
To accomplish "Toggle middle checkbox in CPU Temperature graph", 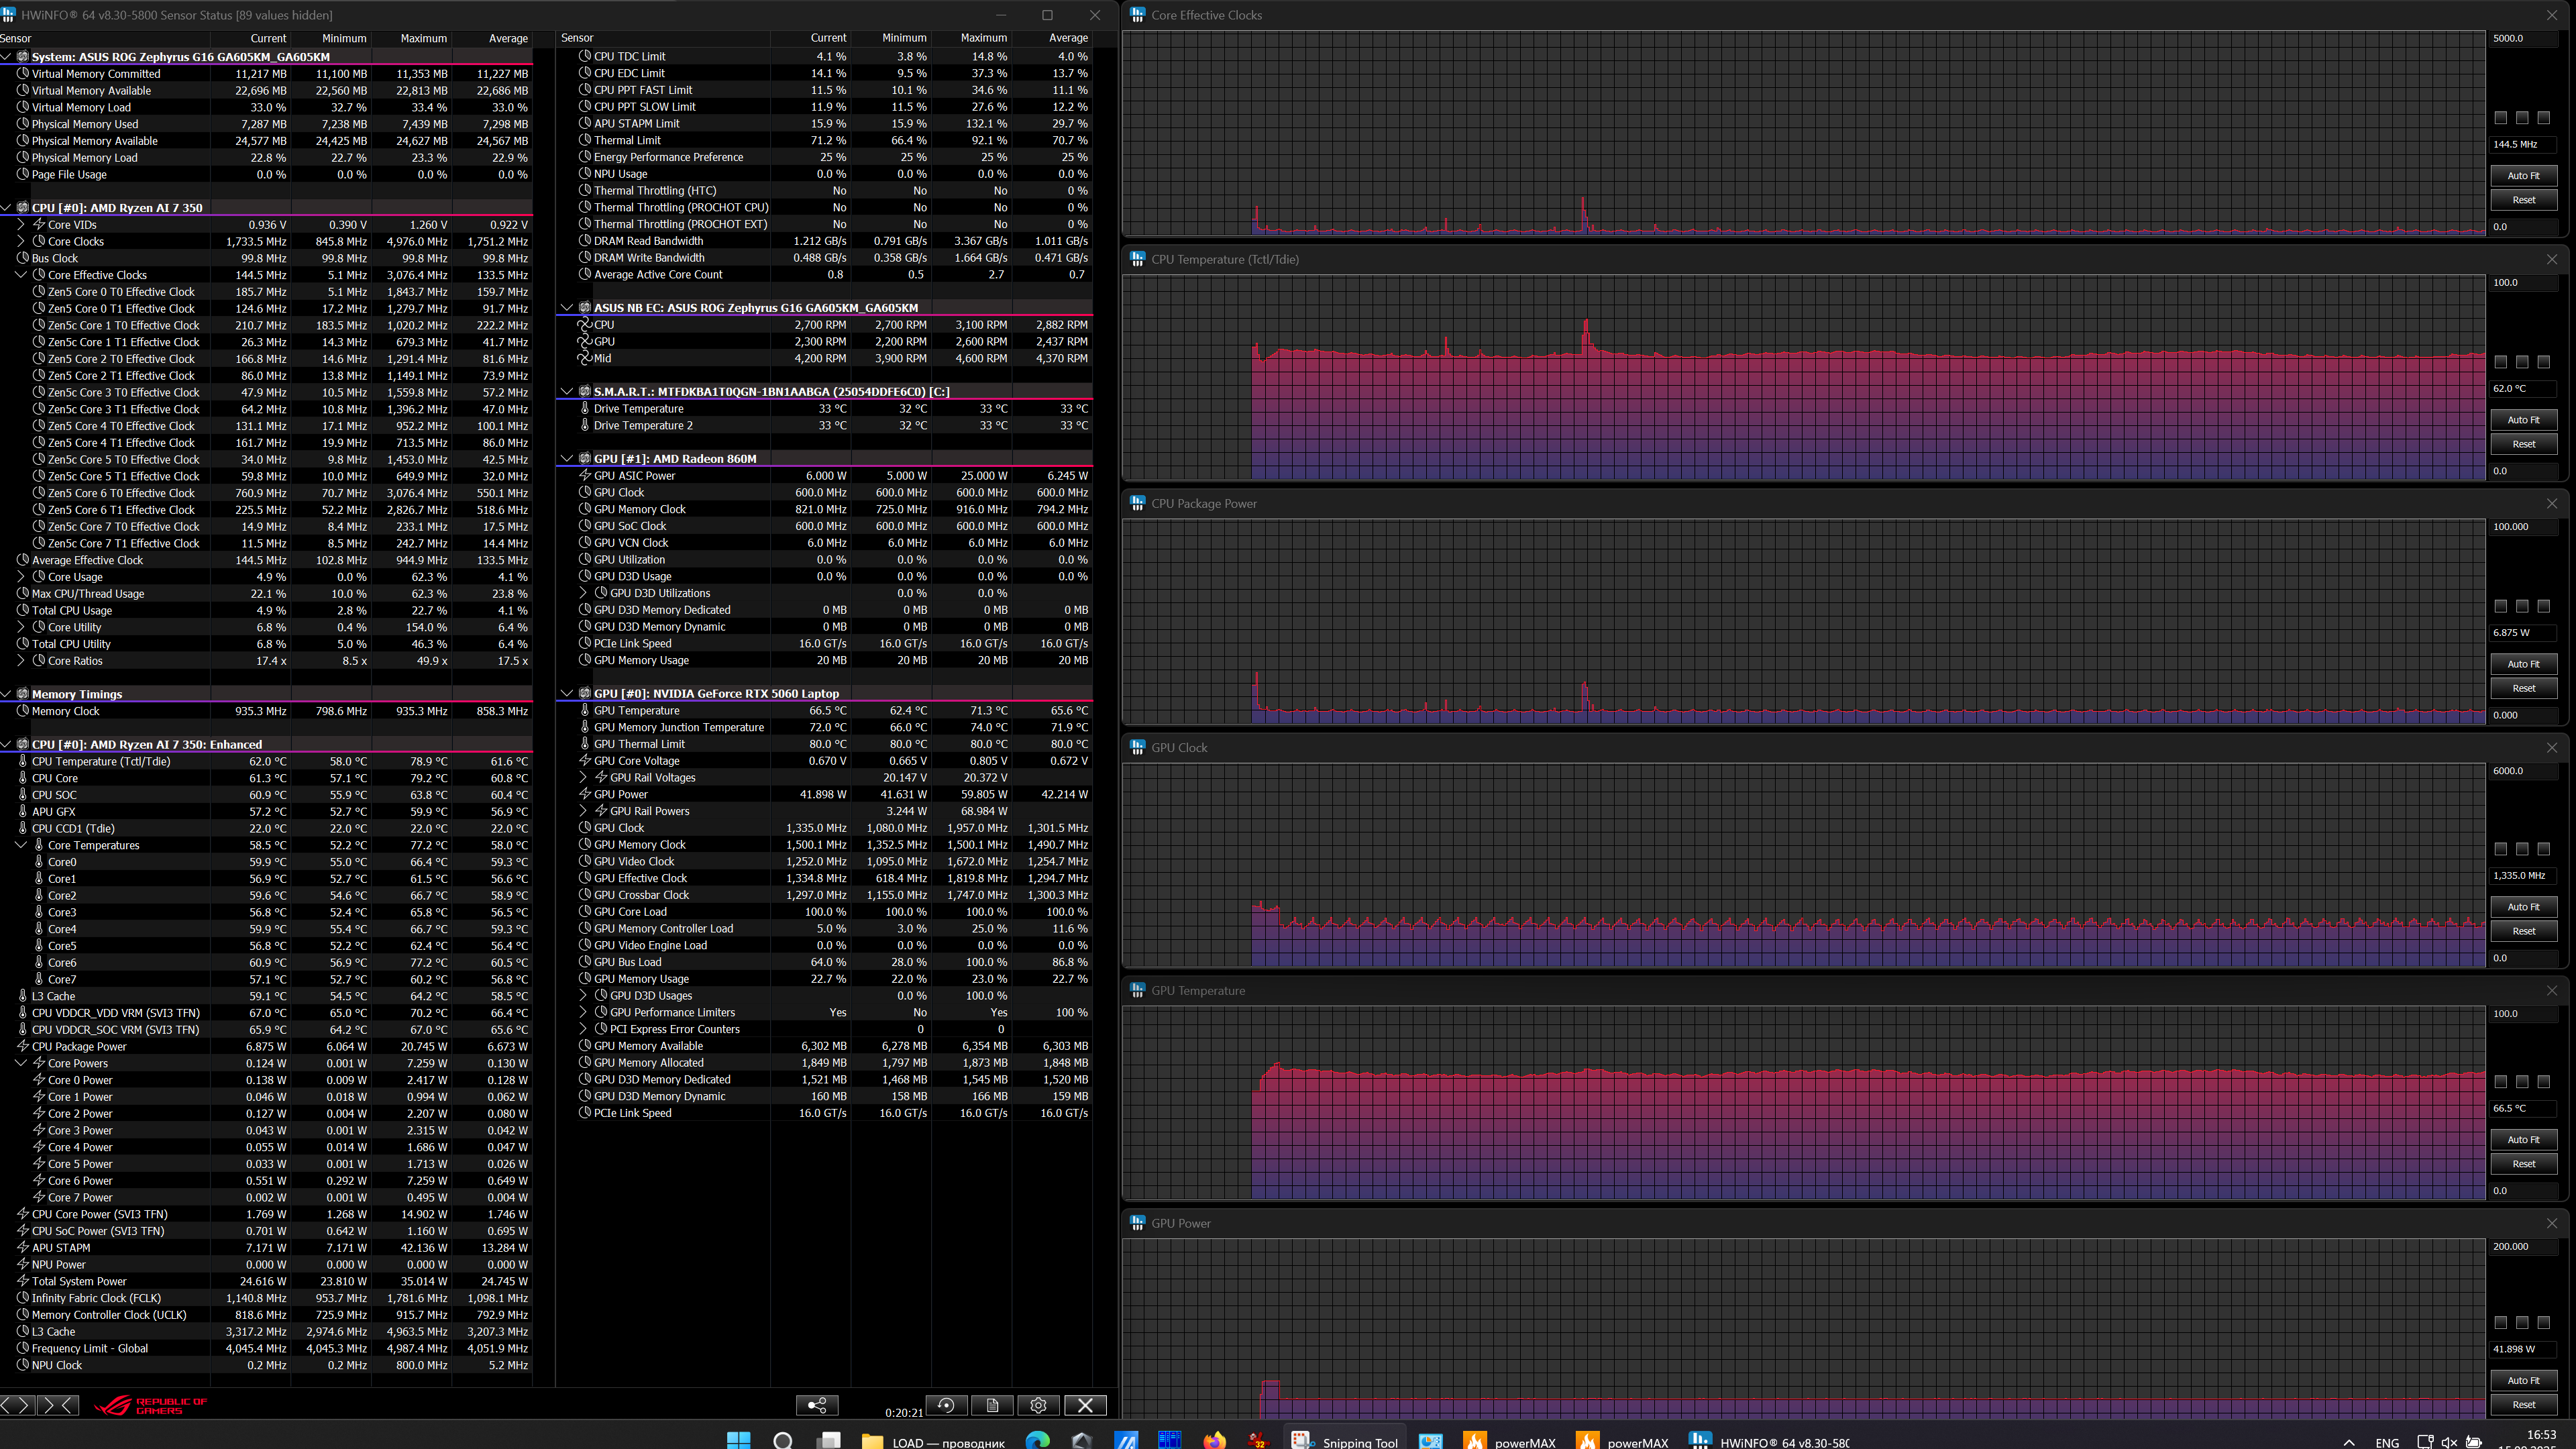I will coord(2522,362).
